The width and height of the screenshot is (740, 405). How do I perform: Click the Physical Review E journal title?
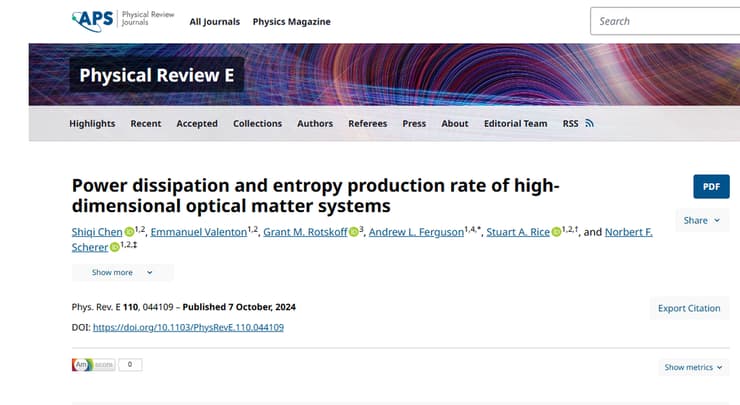156,76
